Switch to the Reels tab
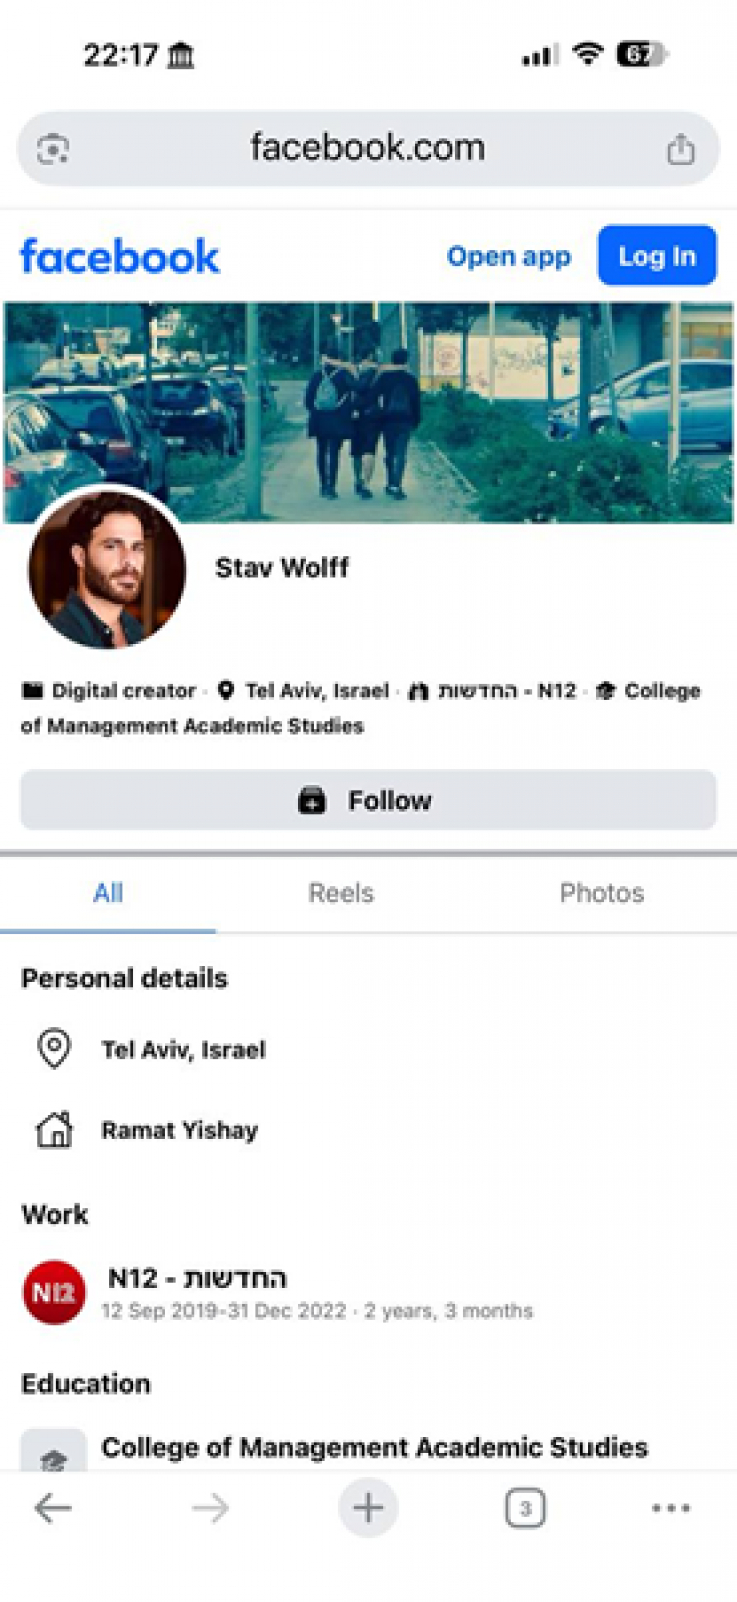Screen dimensions: 737x1602 [x=341, y=893]
